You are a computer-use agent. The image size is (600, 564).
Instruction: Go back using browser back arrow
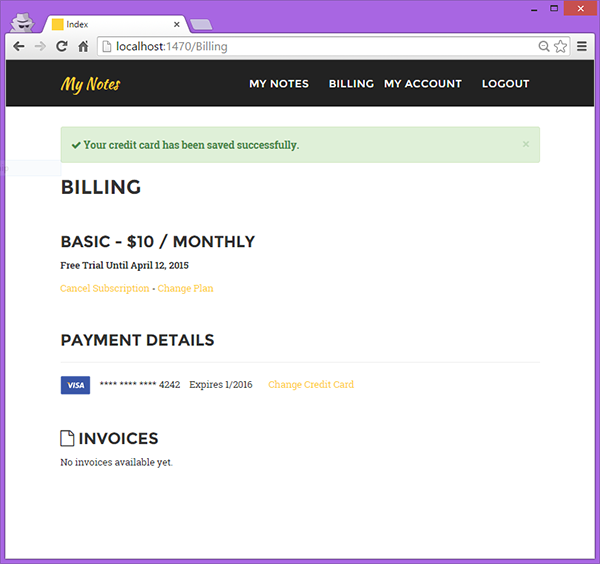click(x=18, y=47)
